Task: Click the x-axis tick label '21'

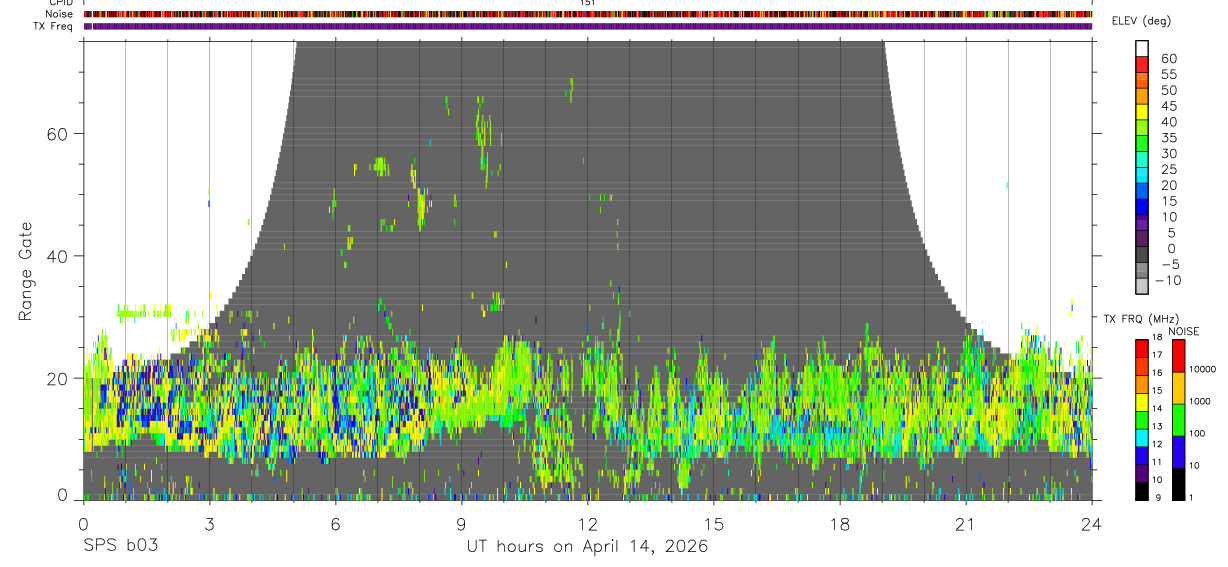Action: pyautogui.click(x=966, y=524)
